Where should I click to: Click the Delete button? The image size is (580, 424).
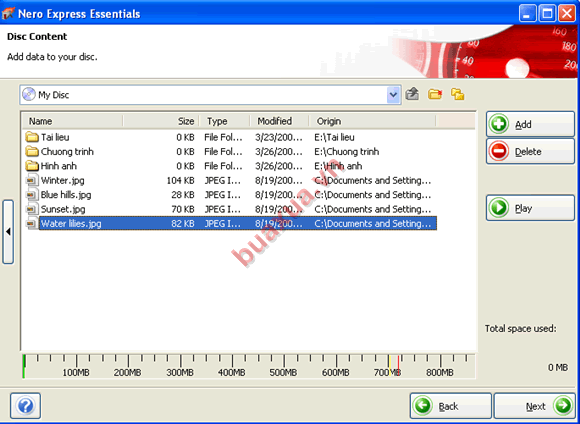(x=530, y=151)
